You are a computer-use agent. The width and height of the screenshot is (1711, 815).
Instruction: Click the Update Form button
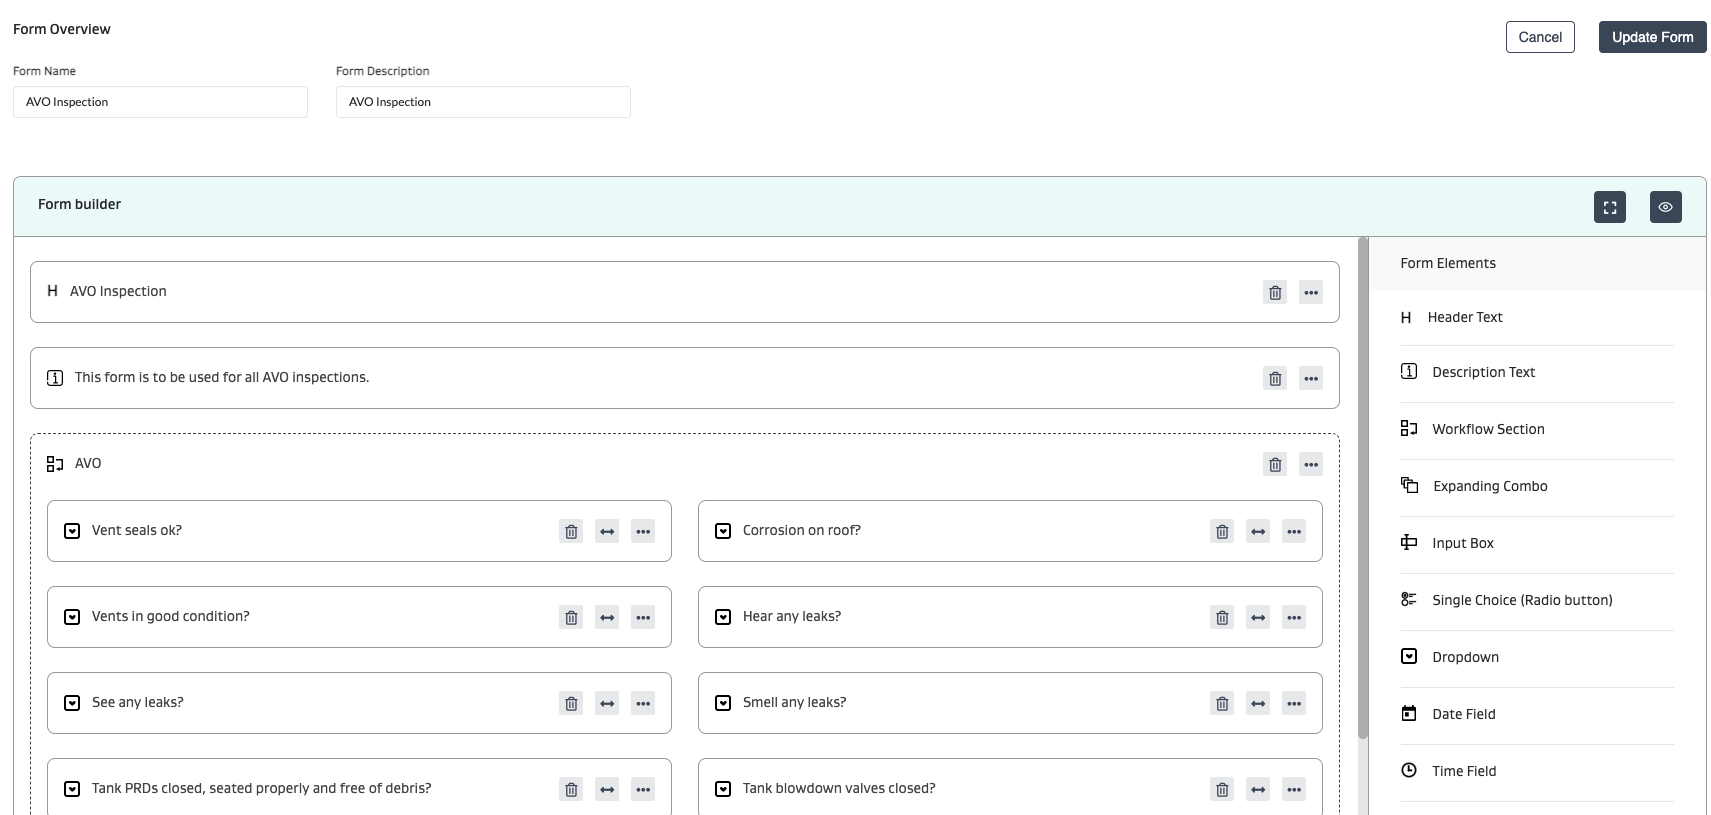click(x=1652, y=37)
